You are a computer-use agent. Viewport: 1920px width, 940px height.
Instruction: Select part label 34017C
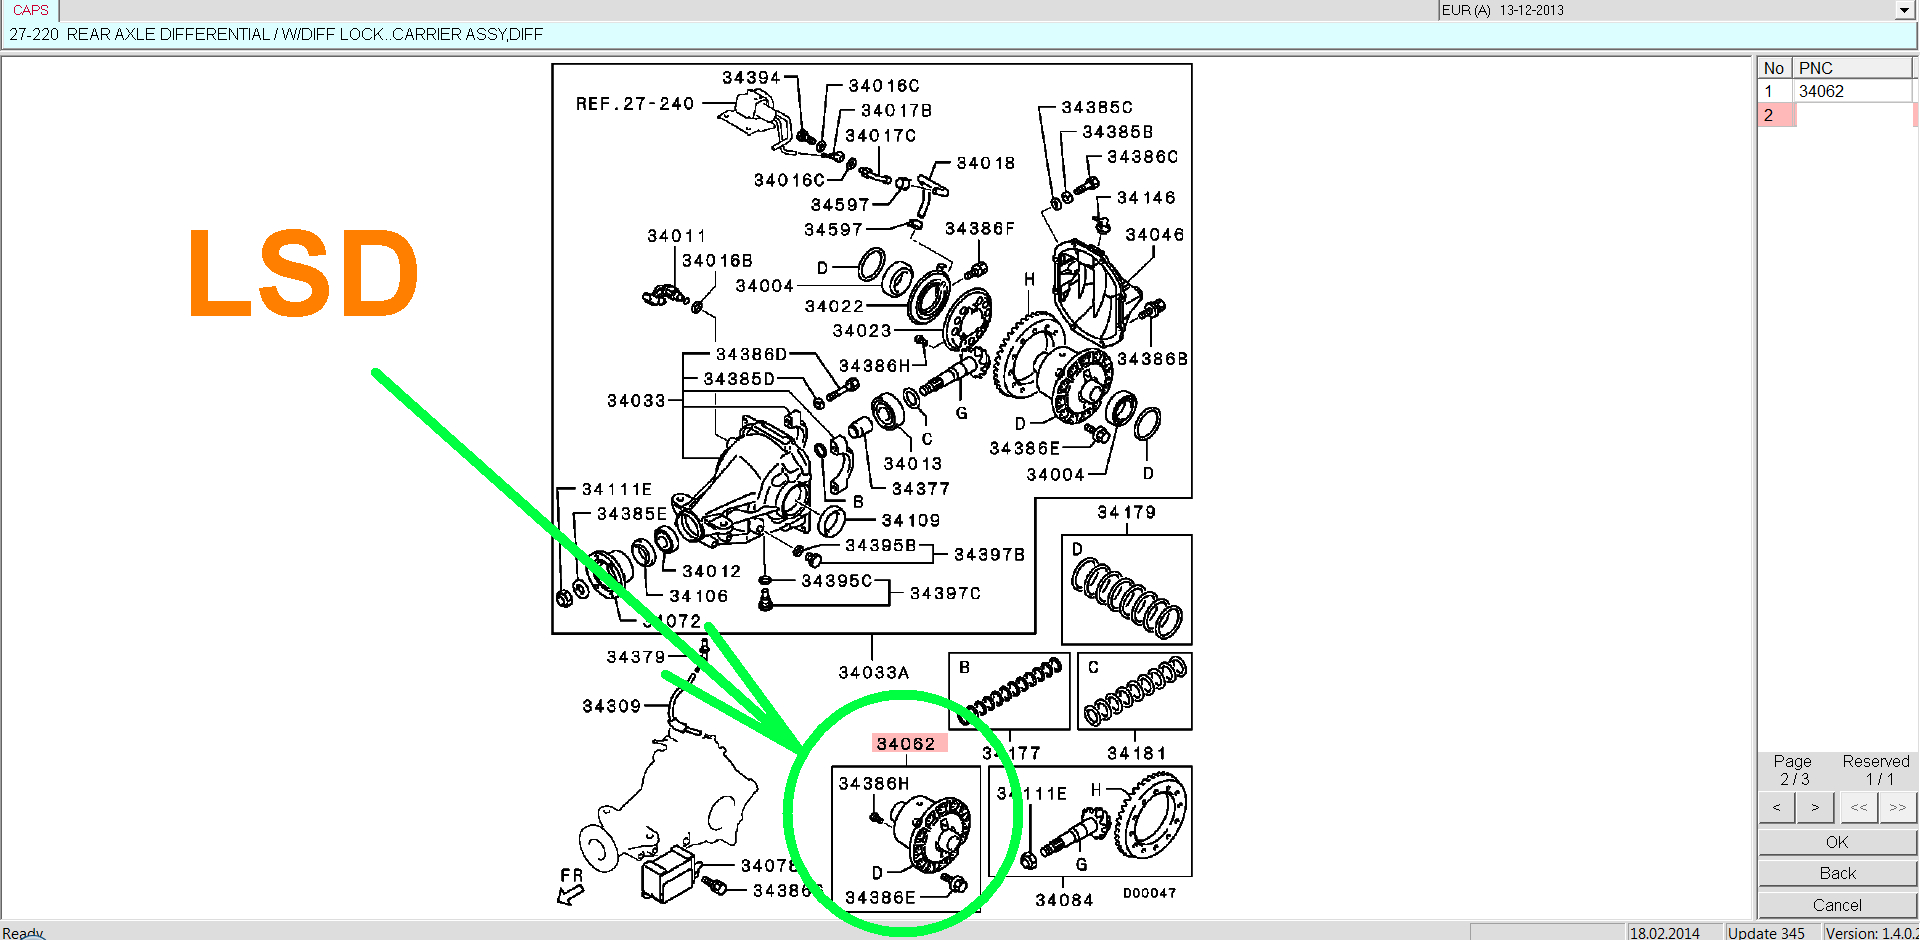[880, 136]
